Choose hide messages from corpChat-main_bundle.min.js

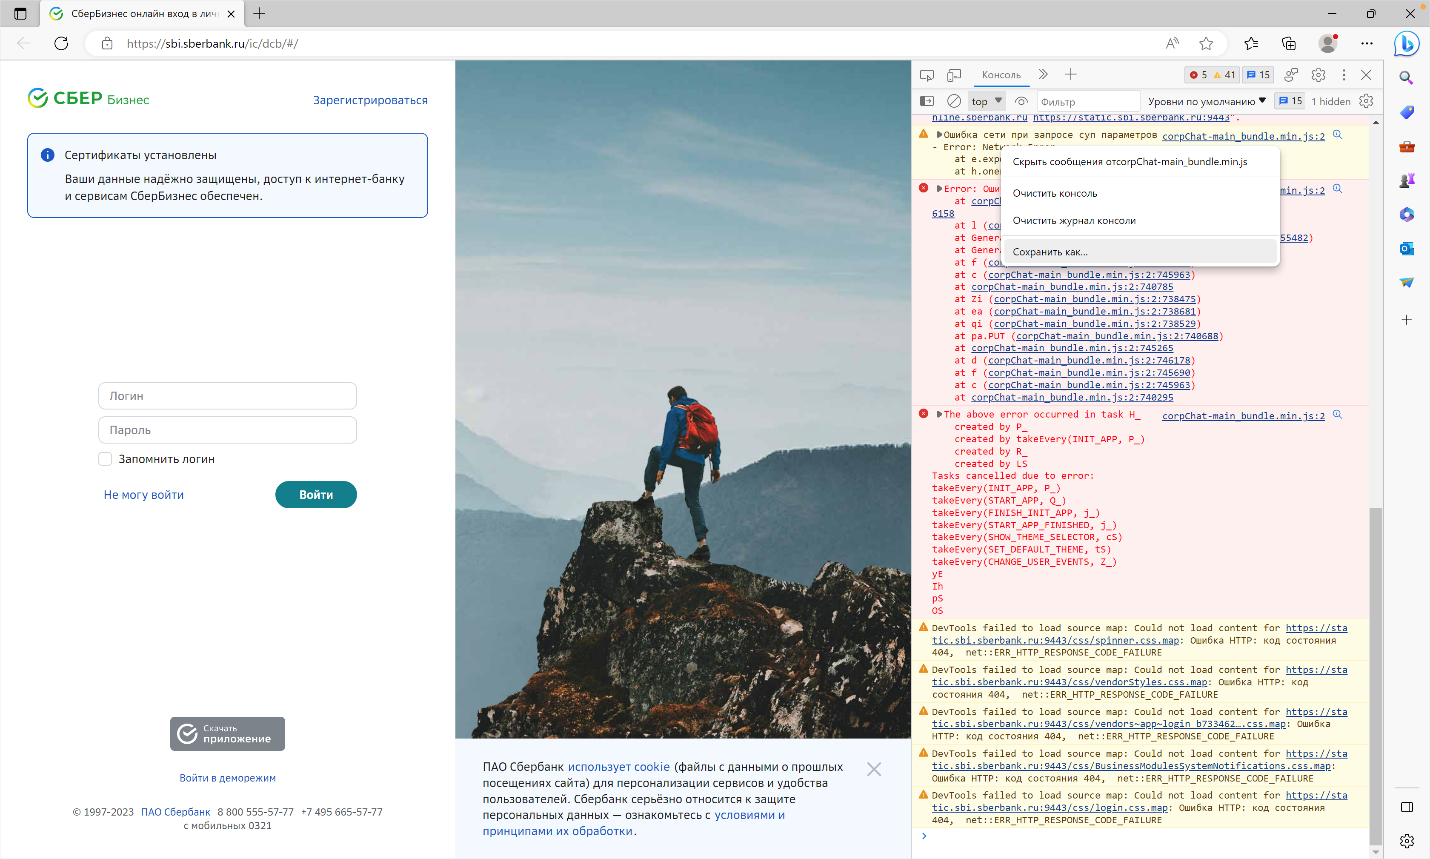tap(1141, 162)
